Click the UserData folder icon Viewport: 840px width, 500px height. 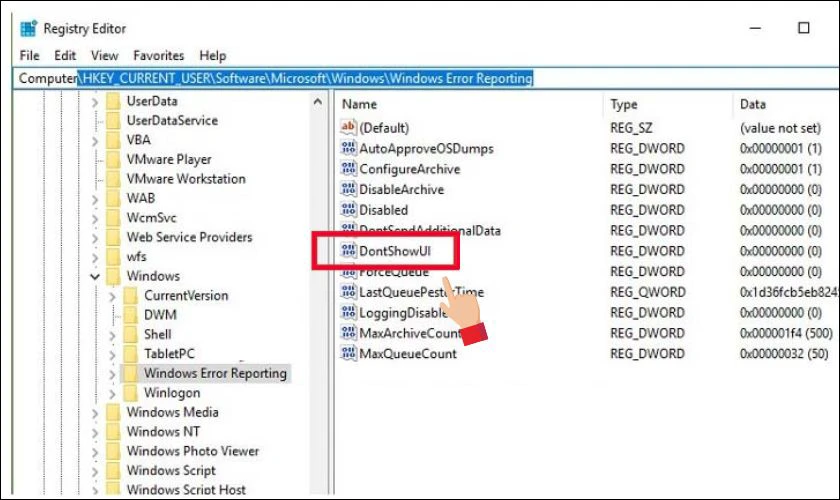(x=113, y=101)
